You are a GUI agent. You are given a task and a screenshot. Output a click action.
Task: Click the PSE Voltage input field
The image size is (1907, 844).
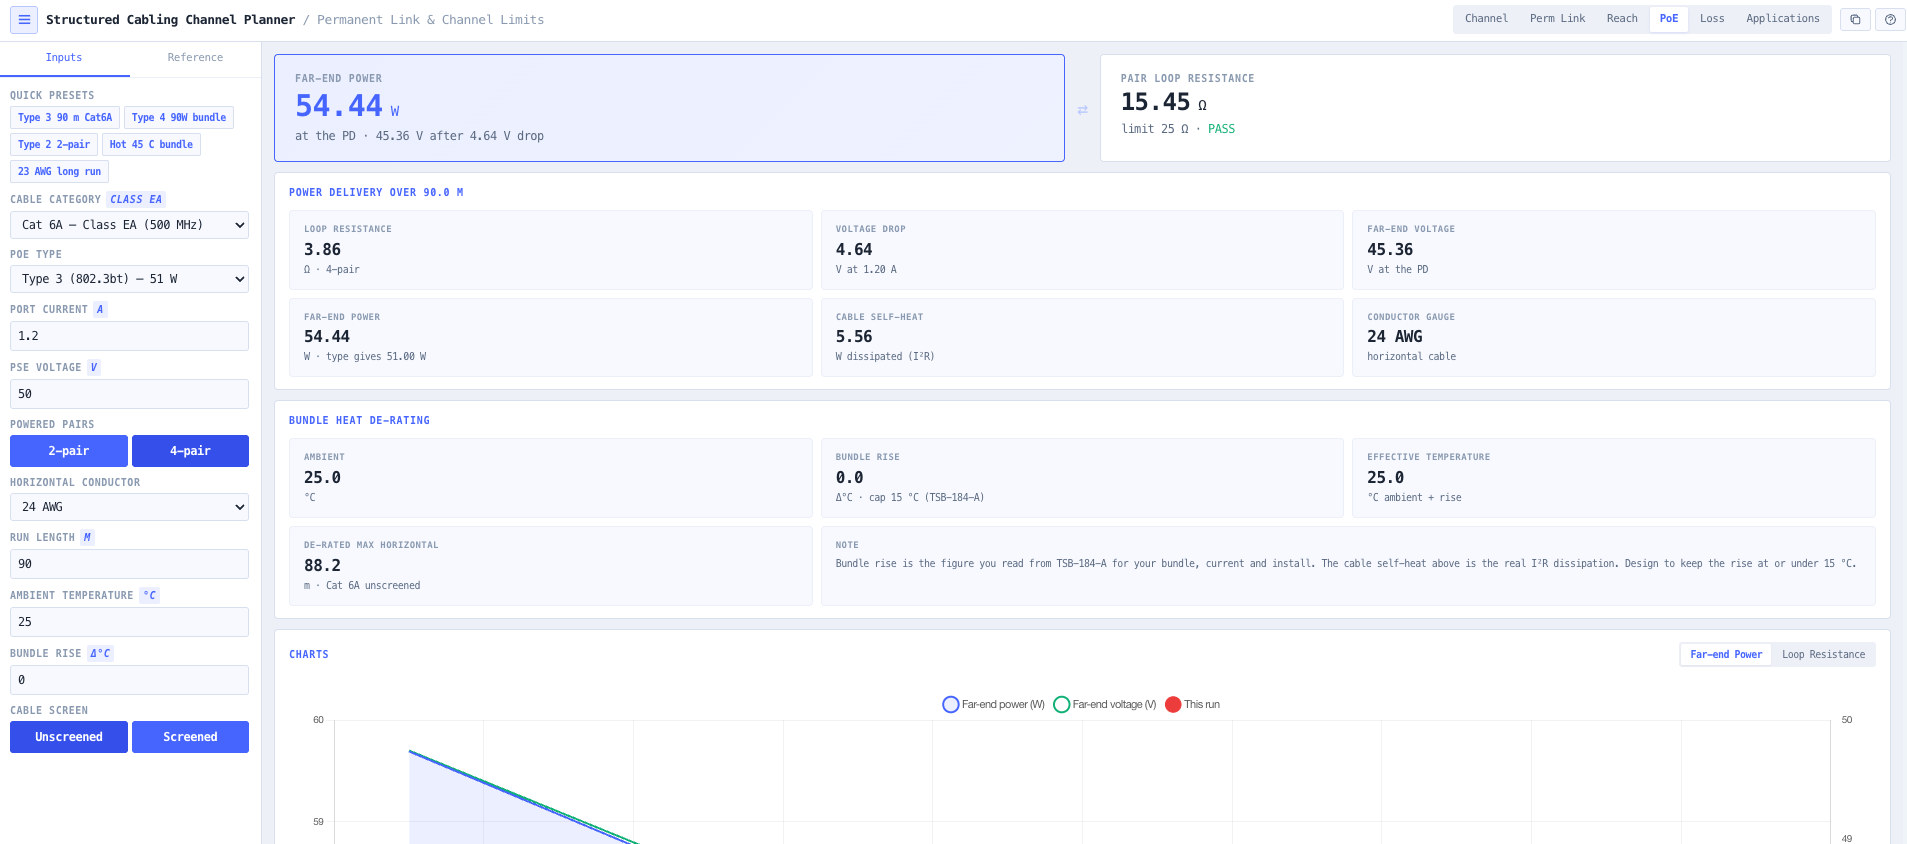coord(129,394)
